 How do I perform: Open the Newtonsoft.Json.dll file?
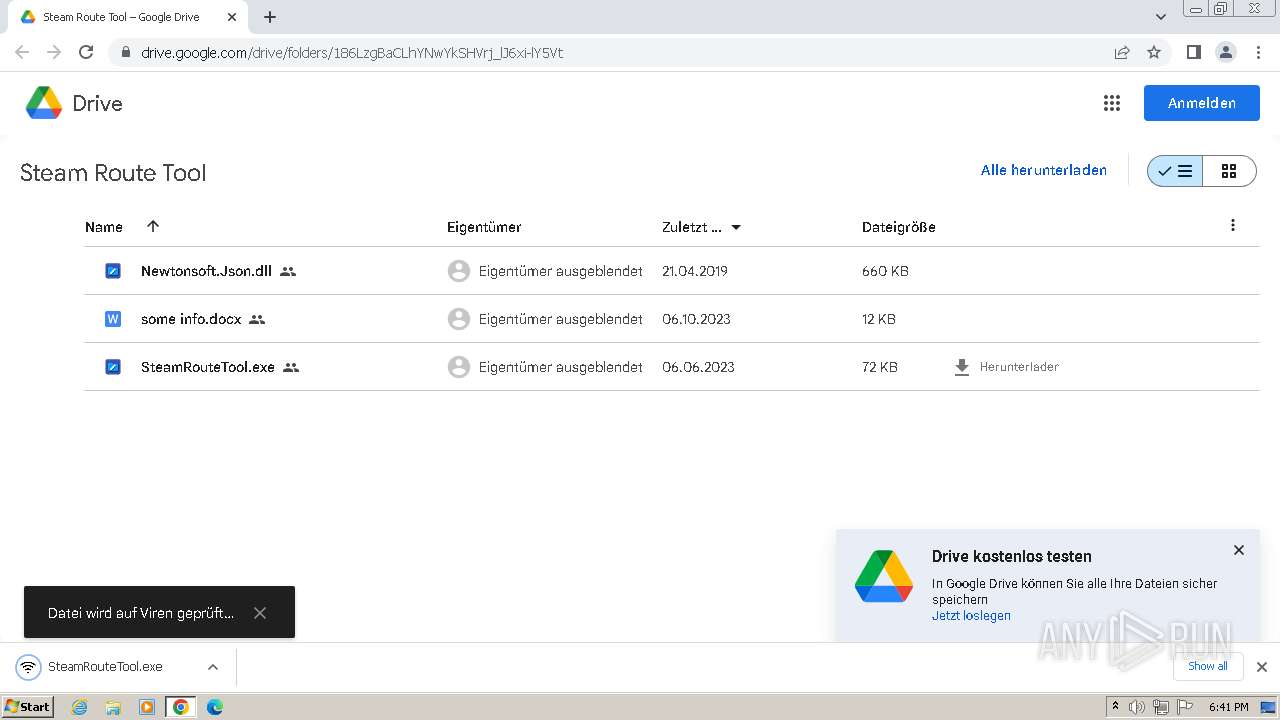[206, 271]
